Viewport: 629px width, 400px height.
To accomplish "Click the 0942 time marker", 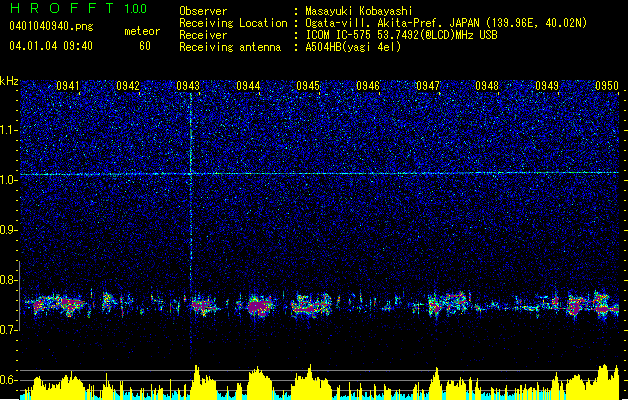I will (128, 85).
